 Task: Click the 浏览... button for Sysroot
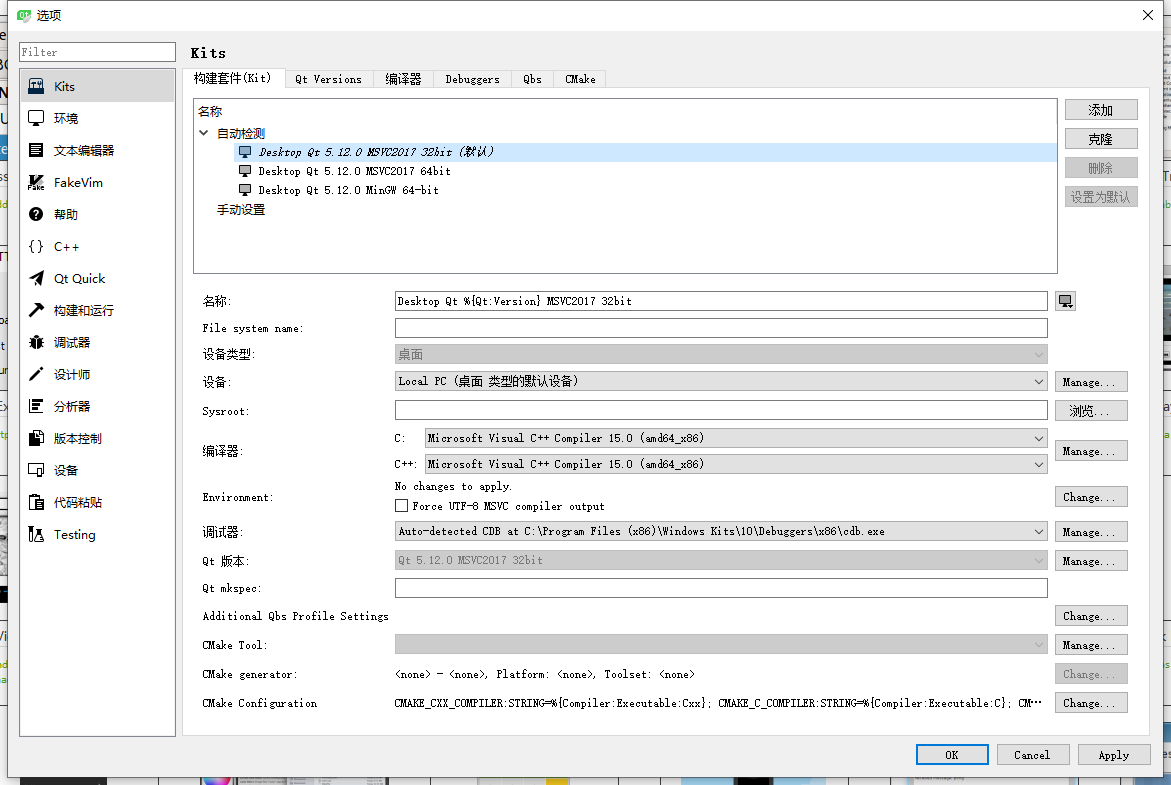1091,411
